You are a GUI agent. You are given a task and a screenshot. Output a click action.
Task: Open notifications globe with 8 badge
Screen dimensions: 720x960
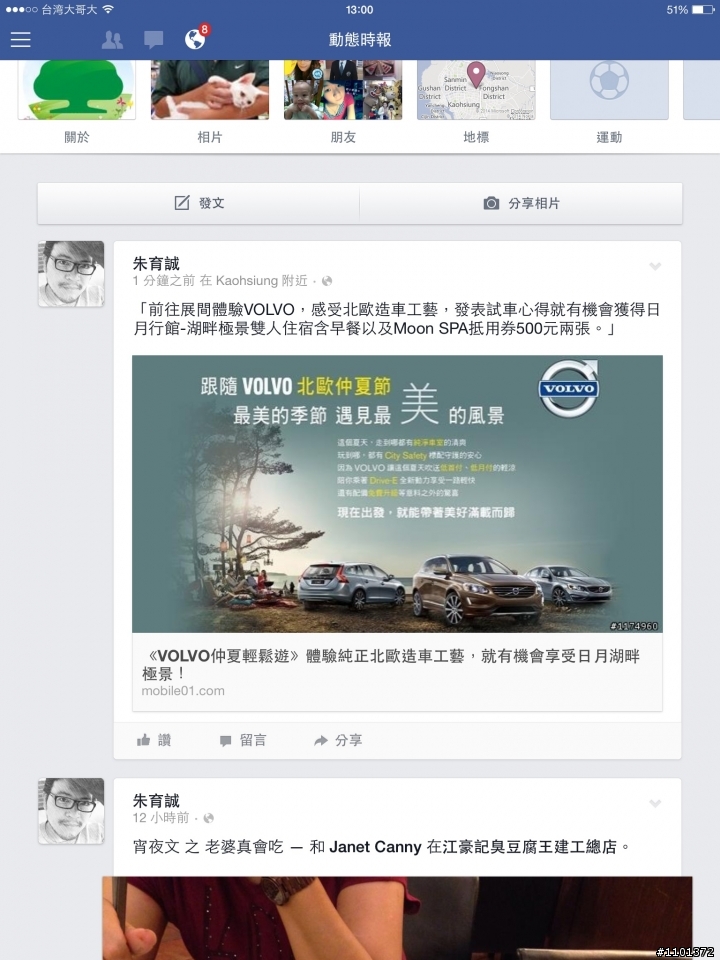click(196, 38)
